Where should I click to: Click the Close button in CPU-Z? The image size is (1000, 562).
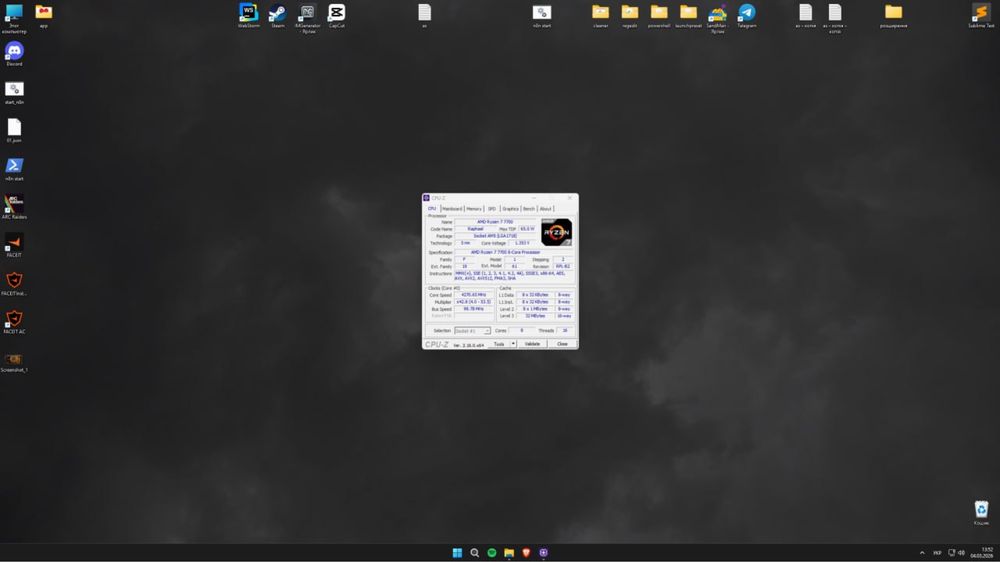click(562, 344)
